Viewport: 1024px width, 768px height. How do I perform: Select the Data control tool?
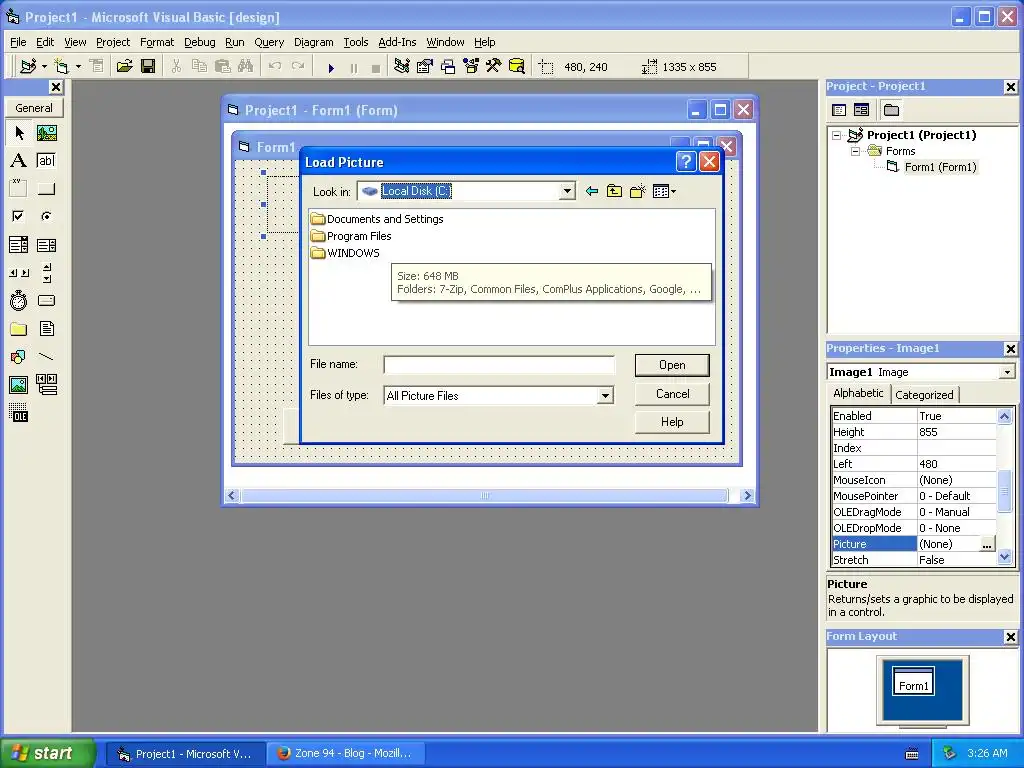pyautogui.click(x=46, y=385)
